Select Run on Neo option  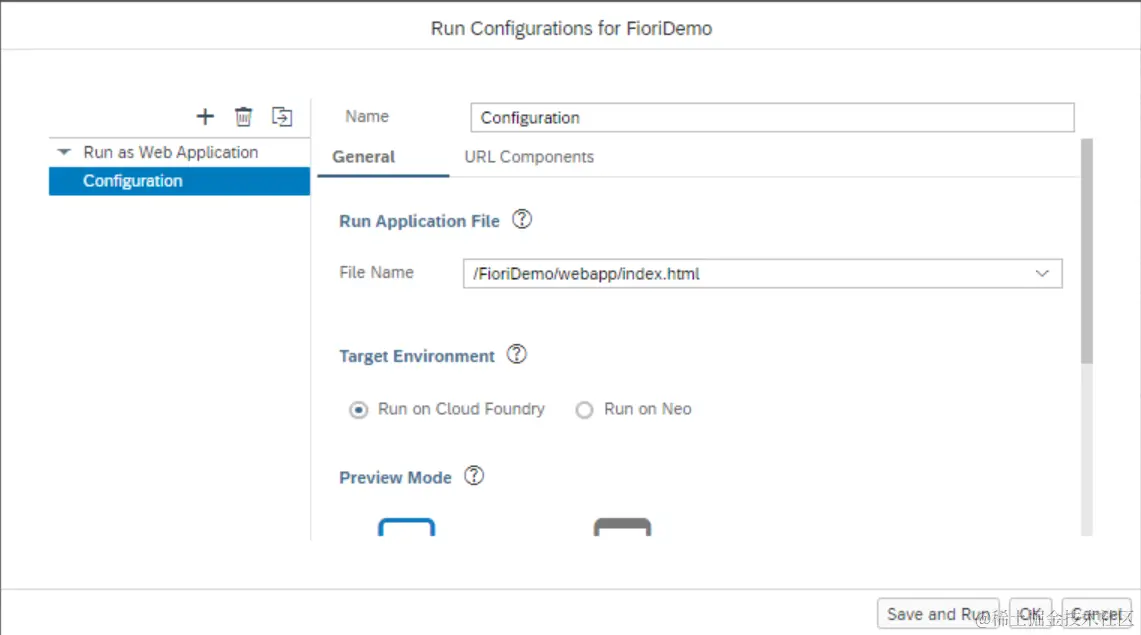click(x=585, y=410)
